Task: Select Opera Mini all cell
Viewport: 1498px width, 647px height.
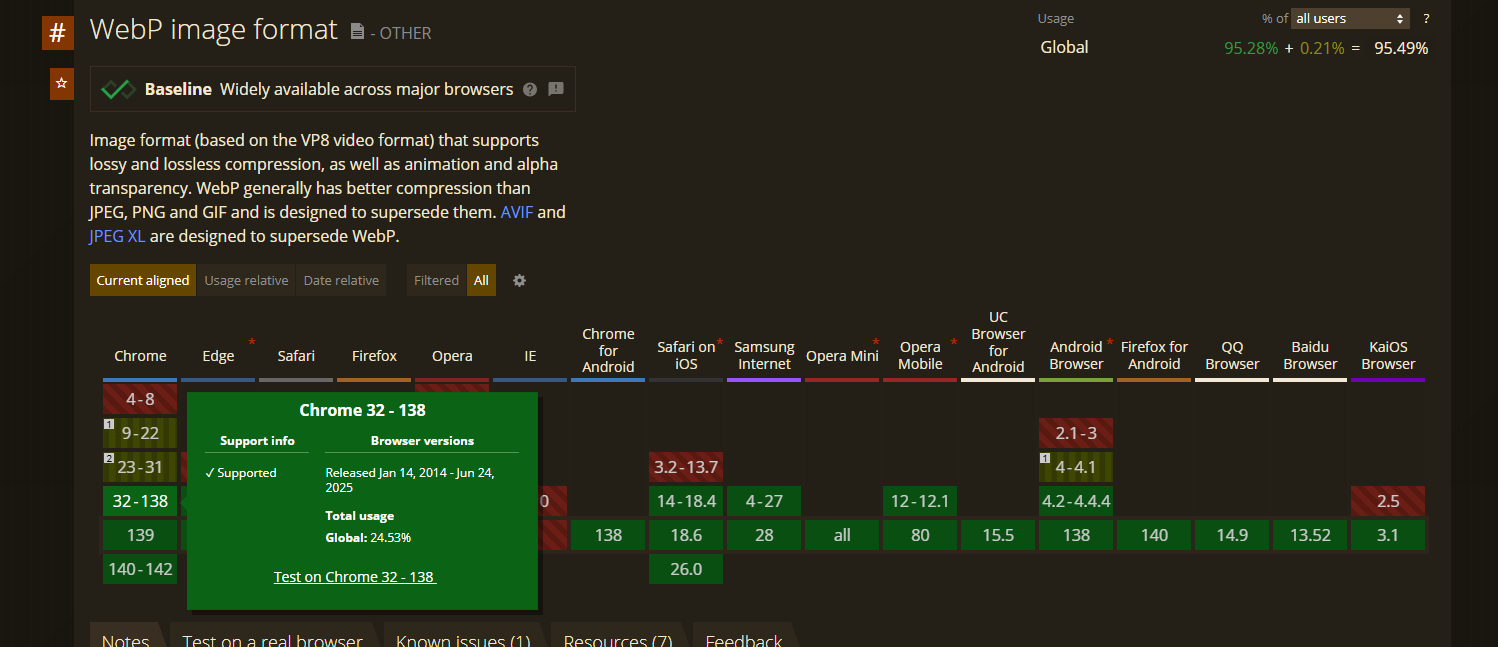Action: (842, 535)
